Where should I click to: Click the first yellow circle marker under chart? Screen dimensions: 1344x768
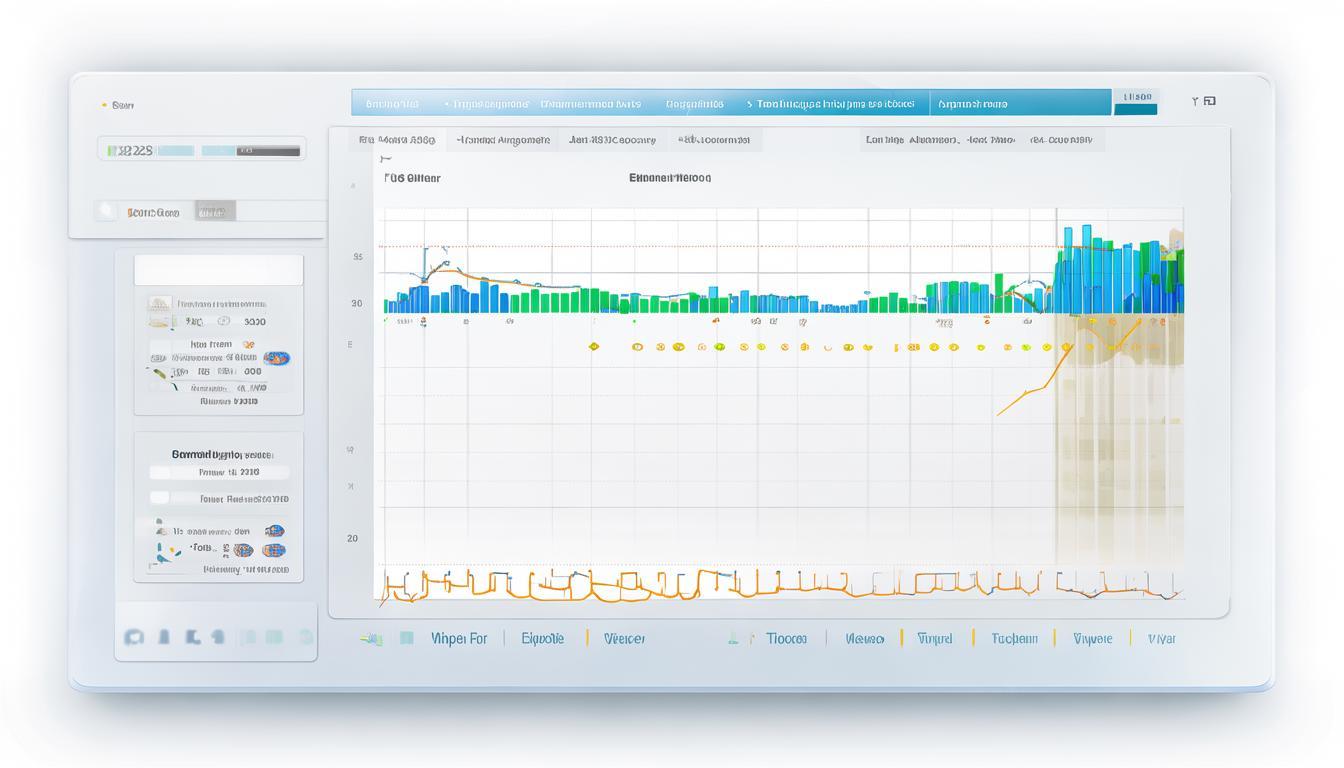[x=594, y=347]
